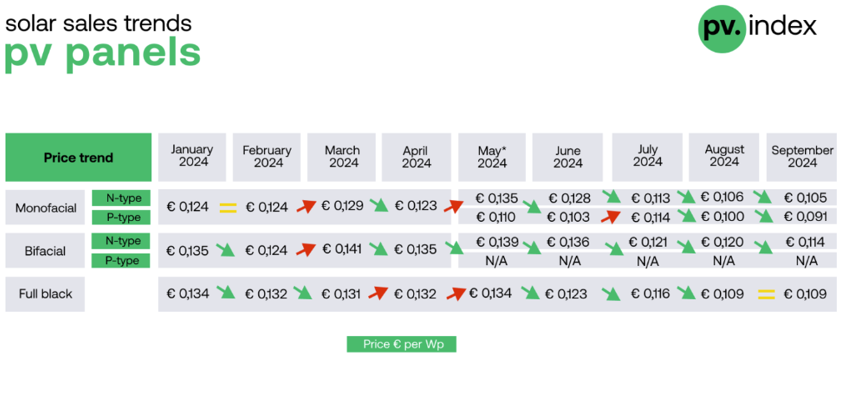Select the September 2024 column header
842x419 pixels.
(801, 157)
